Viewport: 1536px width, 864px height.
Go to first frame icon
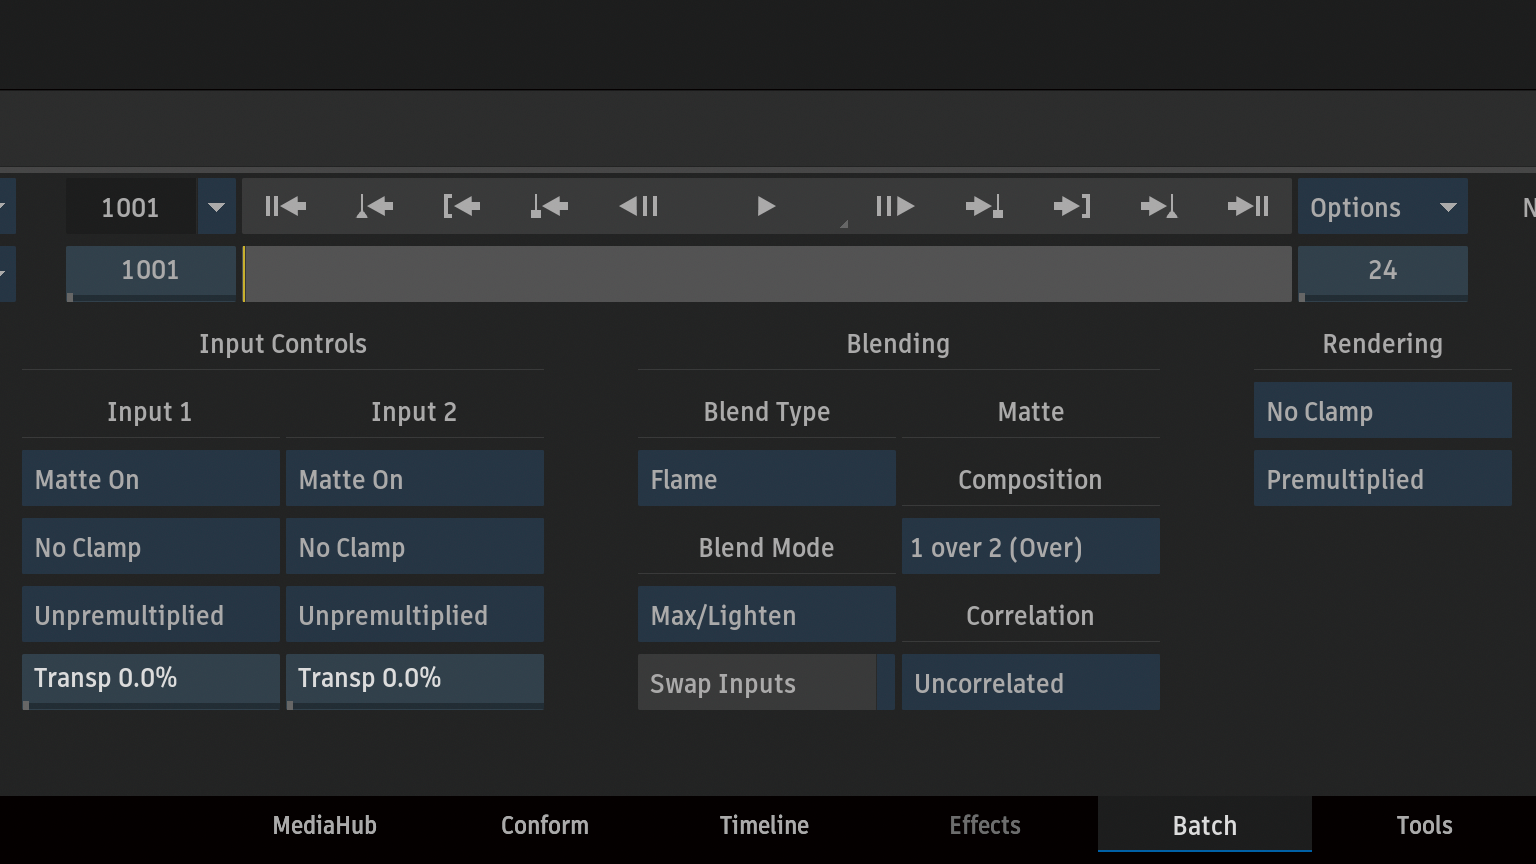click(x=285, y=207)
